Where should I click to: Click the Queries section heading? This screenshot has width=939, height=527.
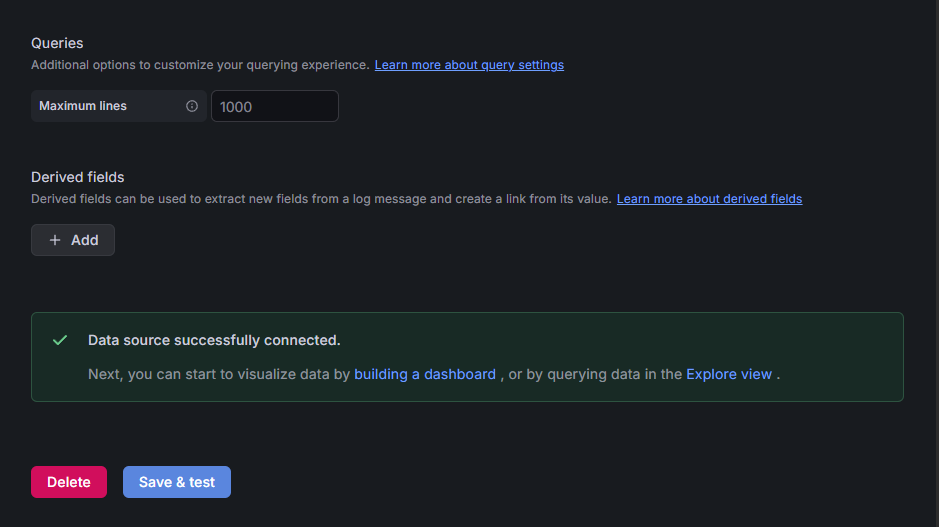pyautogui.click(x=57, y=43)
